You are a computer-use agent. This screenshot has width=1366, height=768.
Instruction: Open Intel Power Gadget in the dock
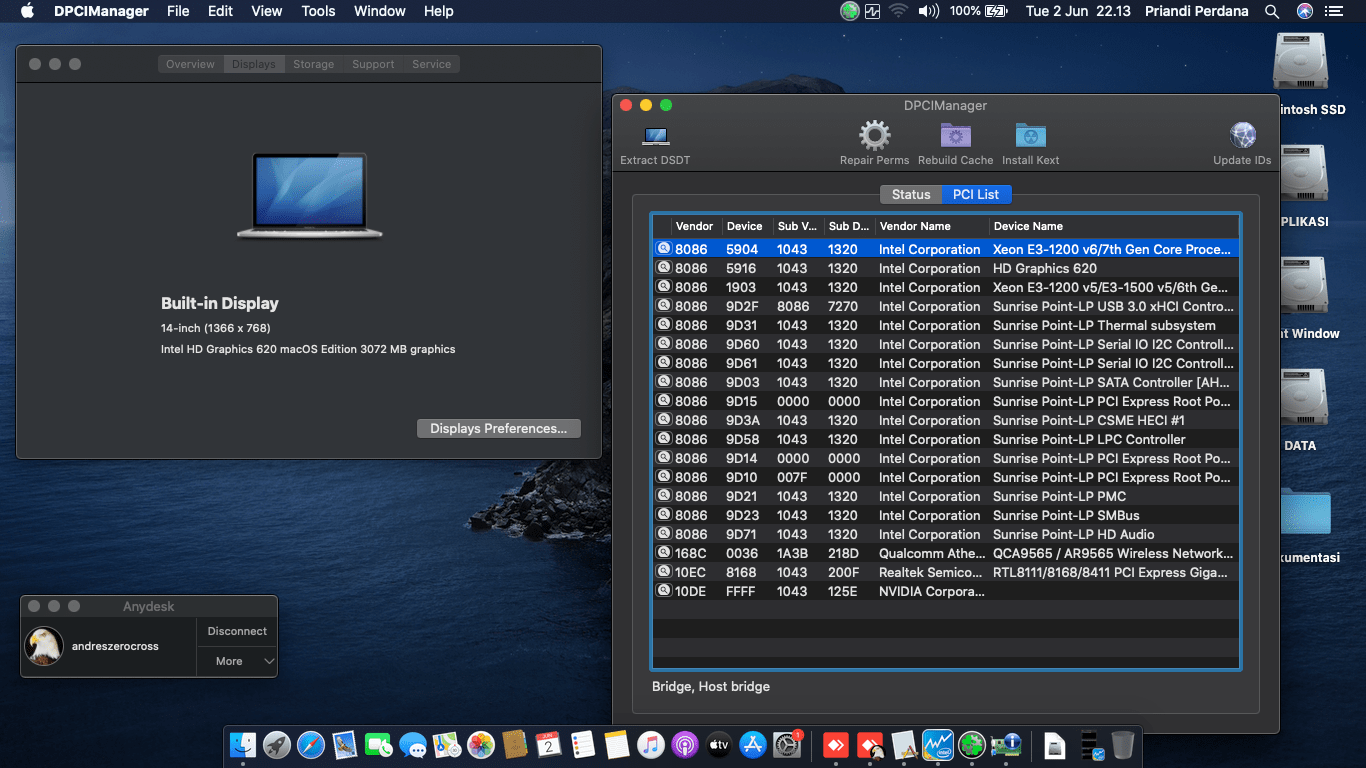click(938, 745)
